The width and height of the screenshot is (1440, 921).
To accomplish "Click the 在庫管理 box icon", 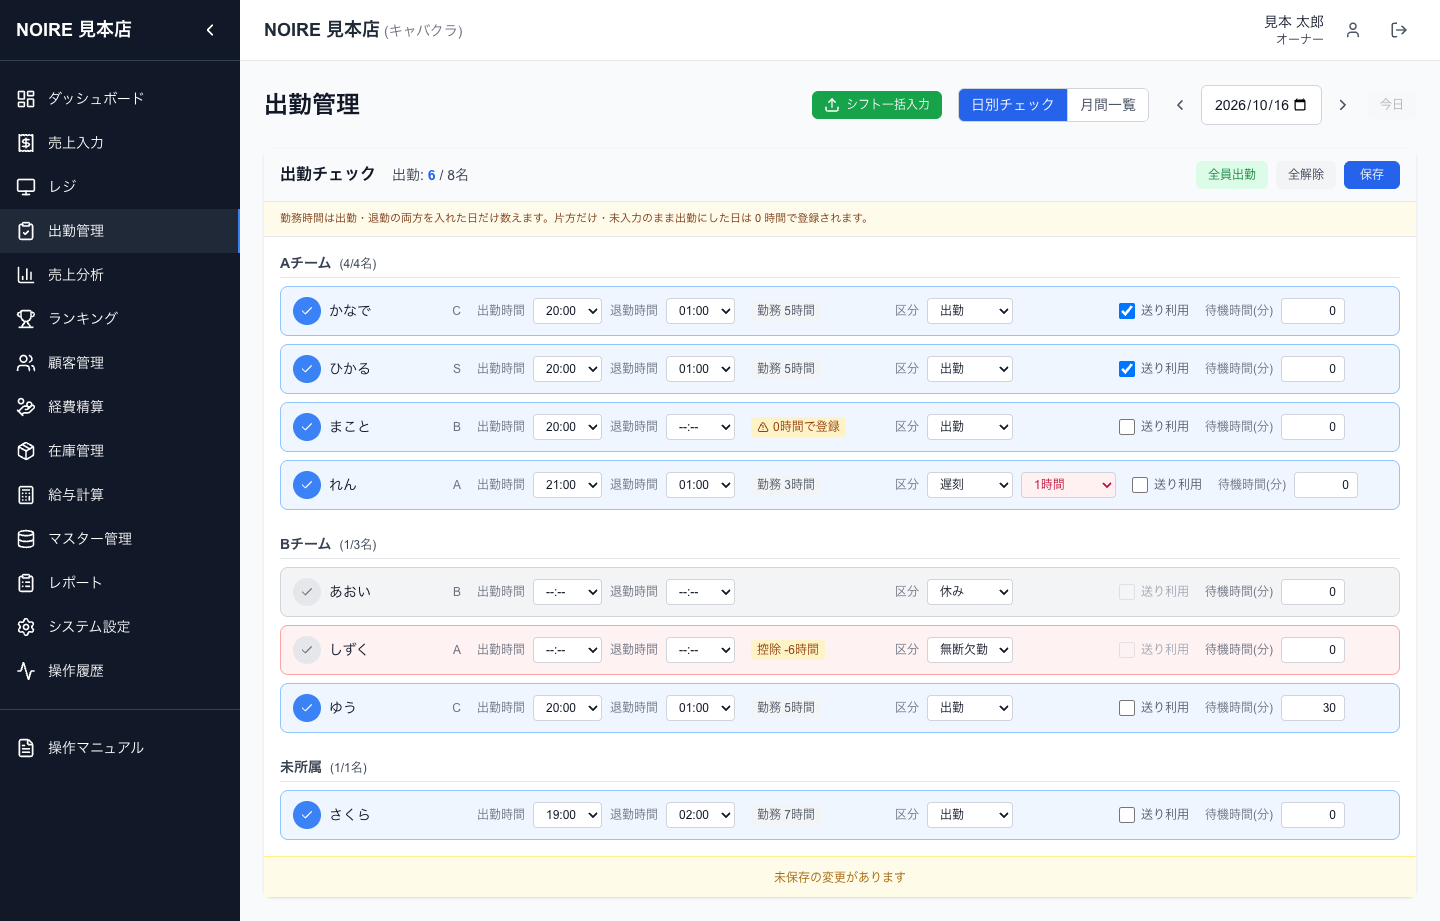I will [26, 451].
